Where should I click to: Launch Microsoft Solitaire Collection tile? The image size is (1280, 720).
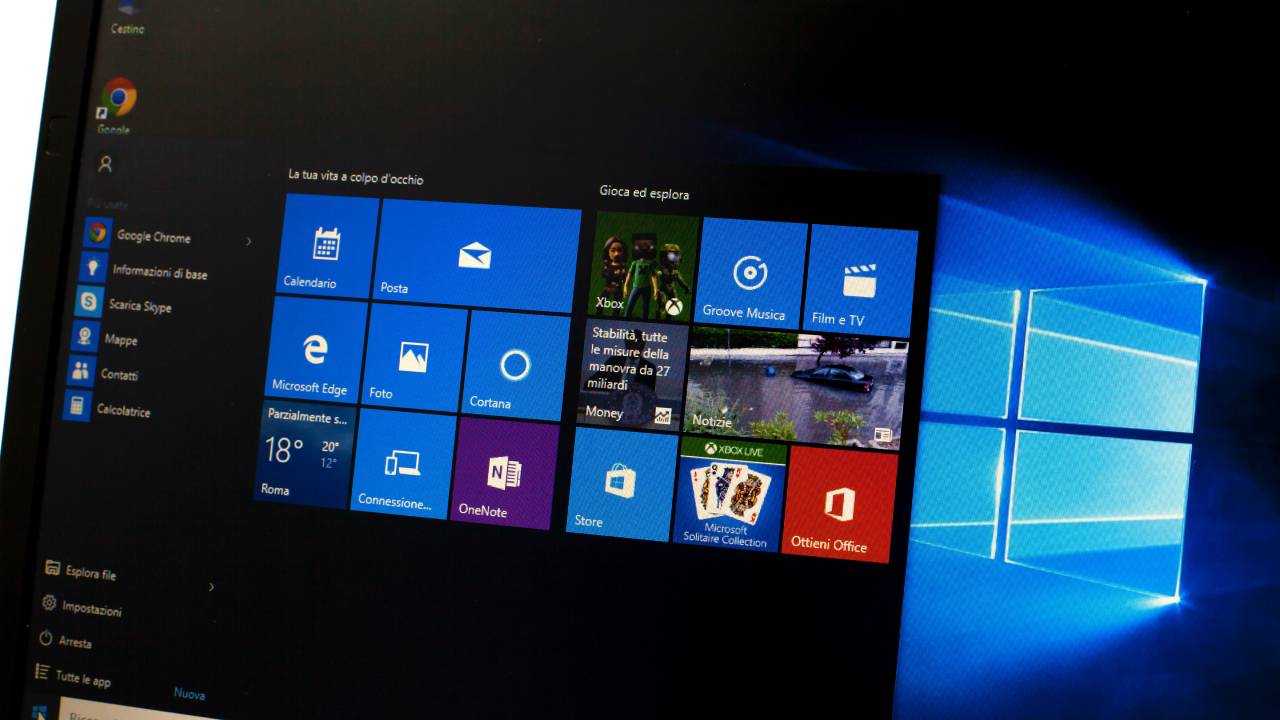pyautogui.click(x=729, y=493)
